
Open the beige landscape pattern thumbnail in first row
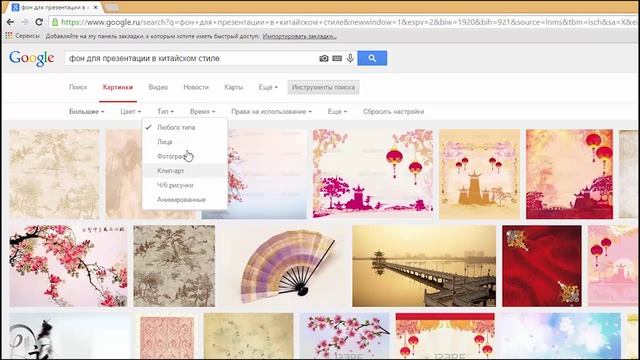click(x=54, y=174)
